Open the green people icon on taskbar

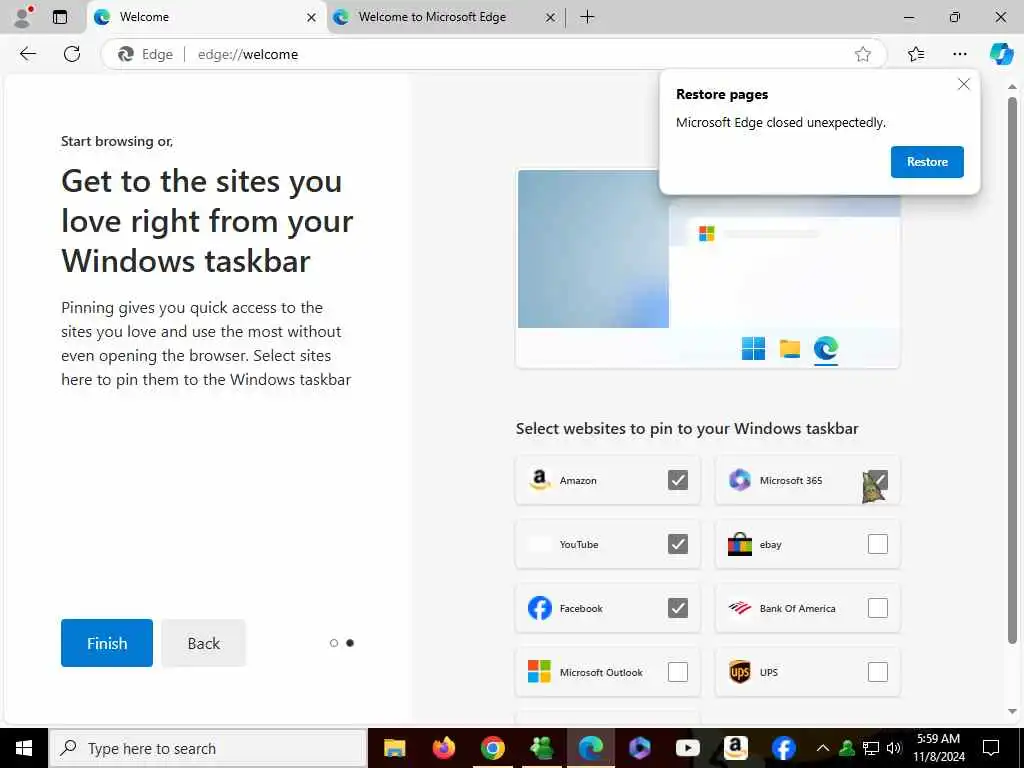click(x=541, y=748)
